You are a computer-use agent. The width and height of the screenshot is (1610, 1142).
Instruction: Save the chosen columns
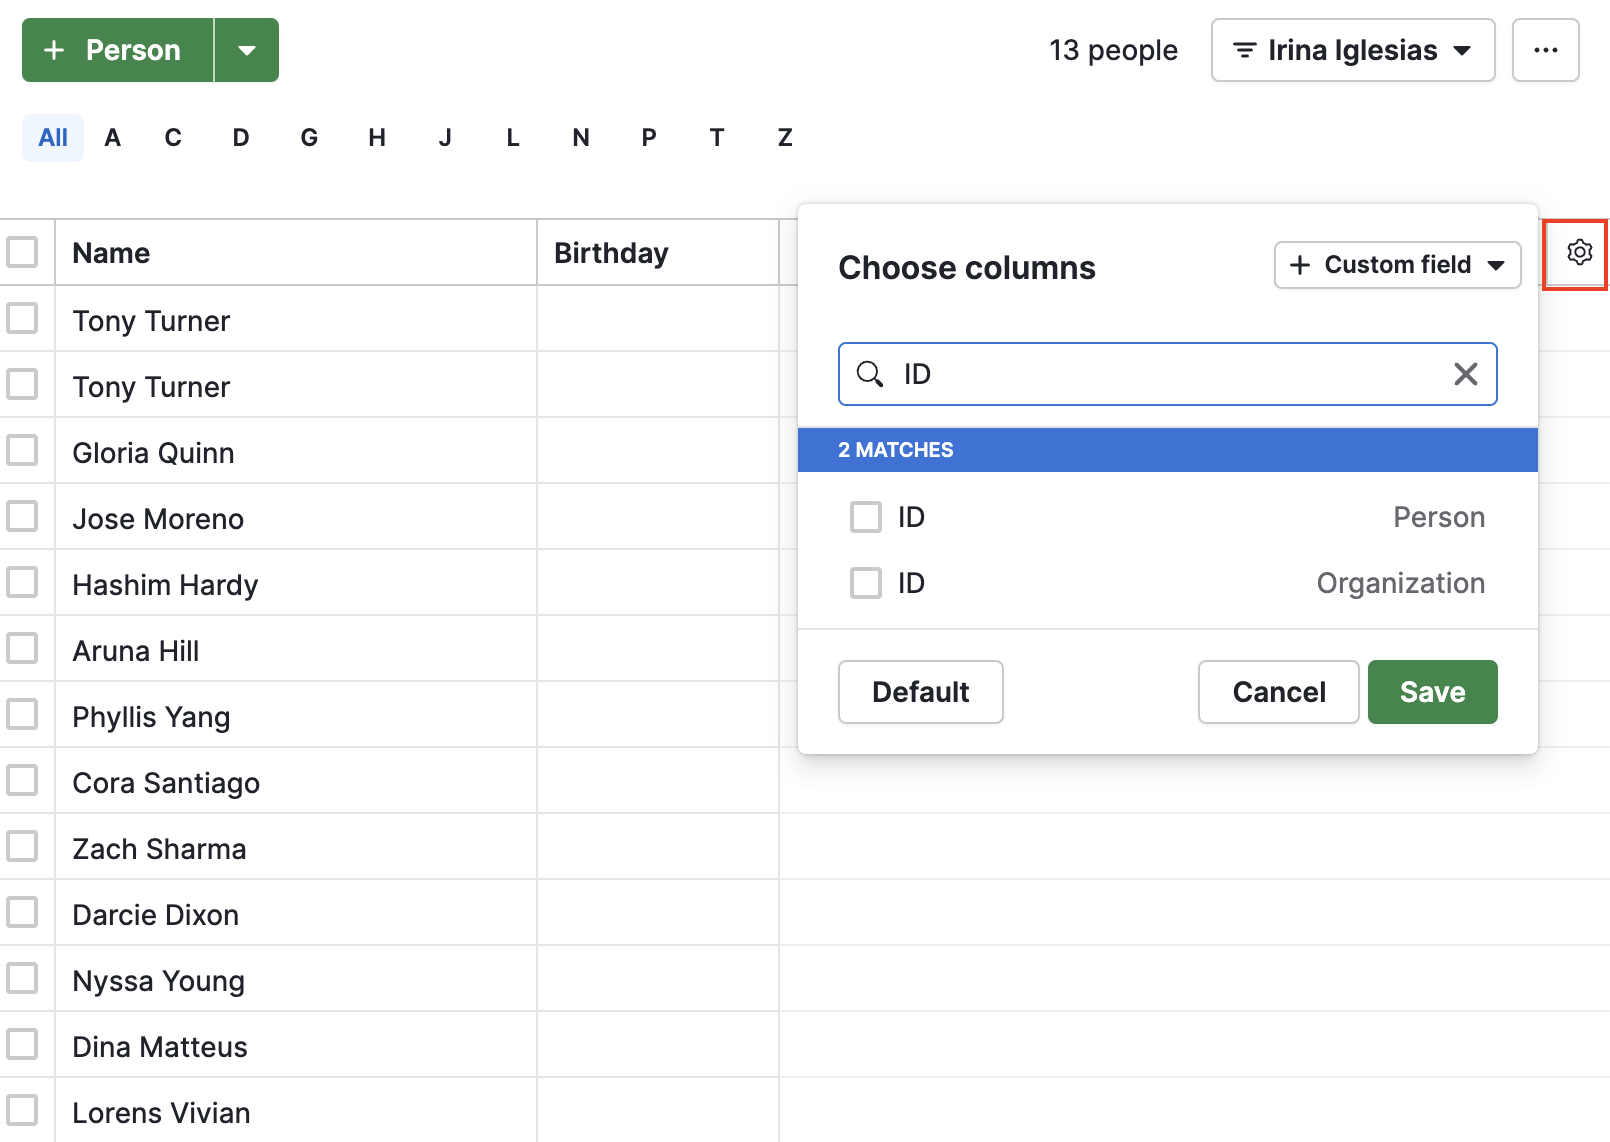[x=1432, y=691]
